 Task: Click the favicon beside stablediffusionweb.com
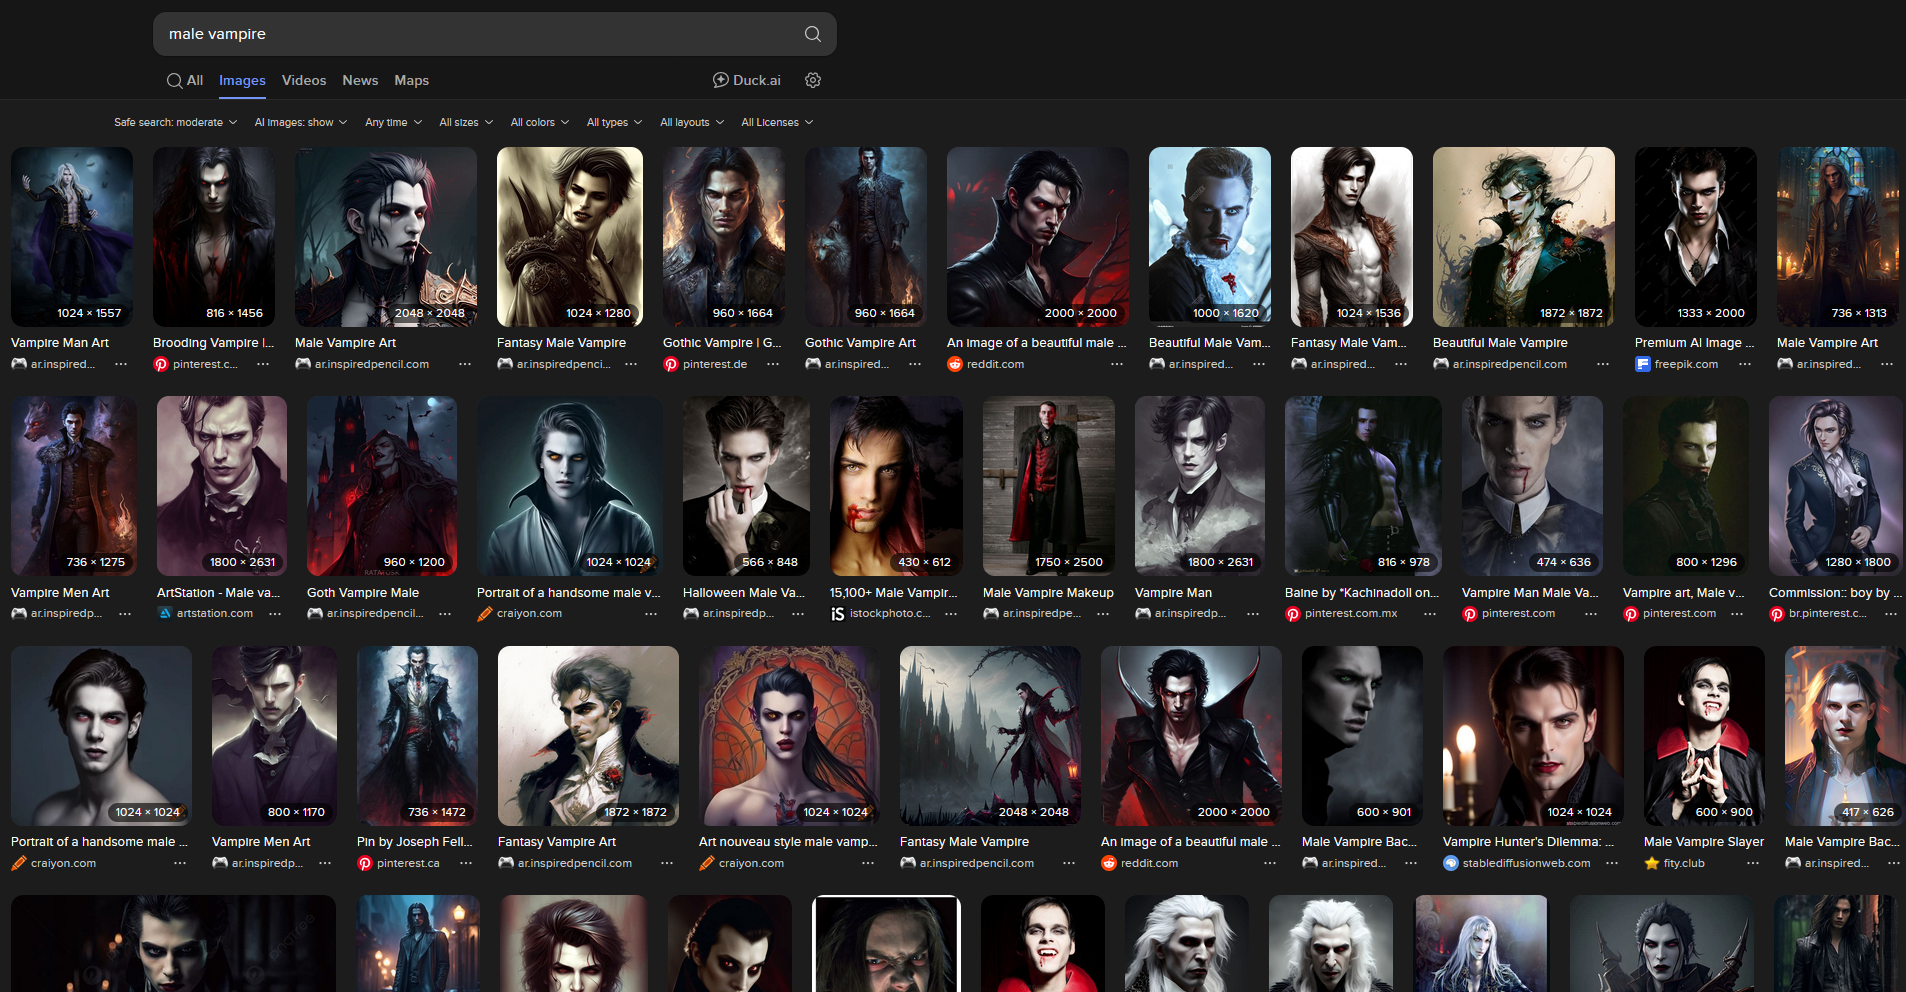click(x=1451, y=863)
